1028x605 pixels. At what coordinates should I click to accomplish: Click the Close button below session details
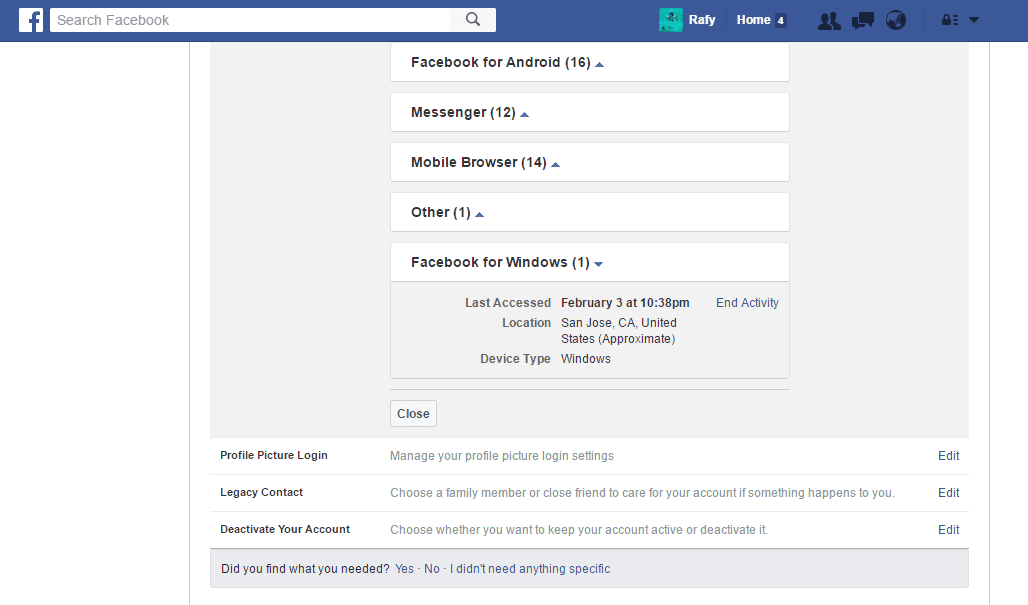tap(413, 413)
